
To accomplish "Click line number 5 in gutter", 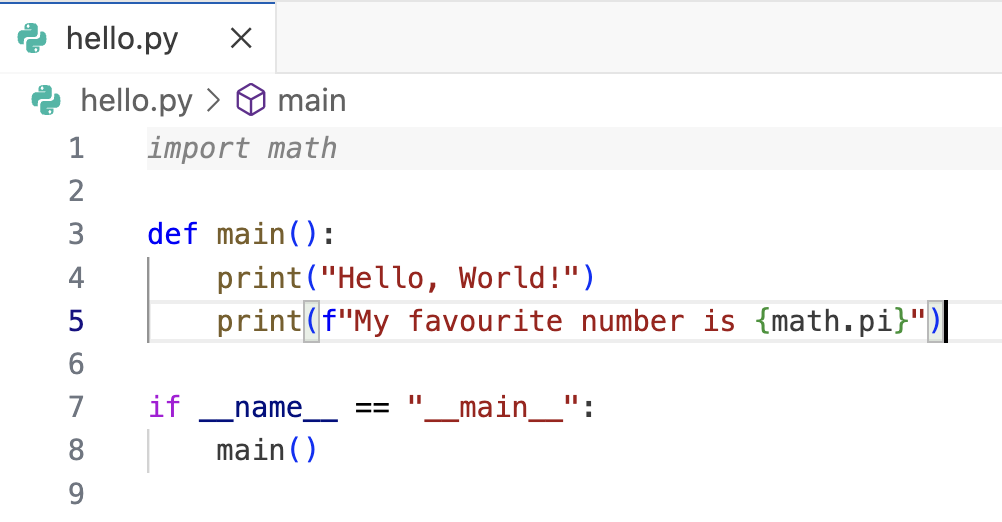I will pyautogui.click(x=77, y=321).
